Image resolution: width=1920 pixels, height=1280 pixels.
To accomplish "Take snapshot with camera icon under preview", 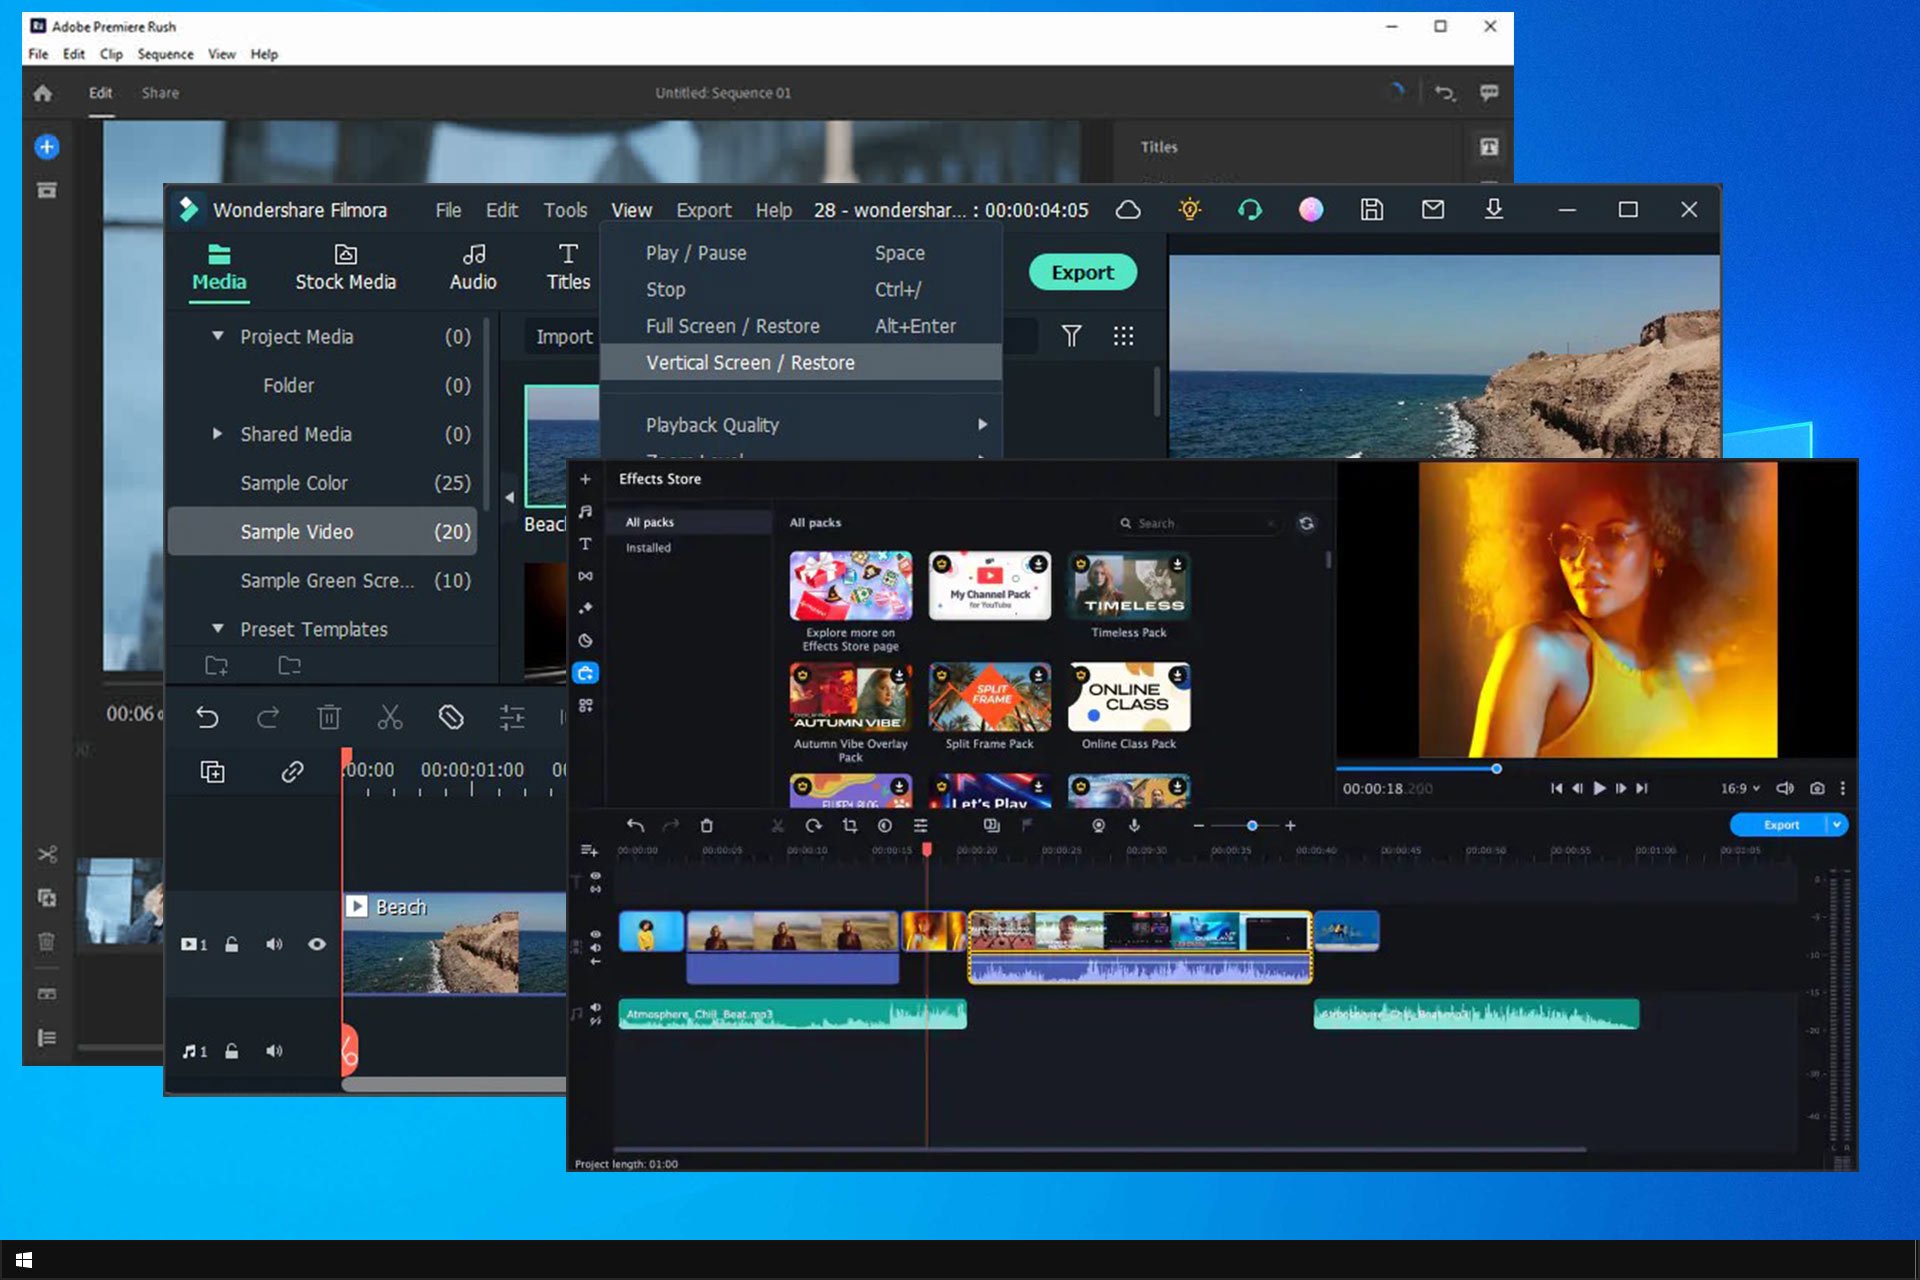I will 1817,788.
